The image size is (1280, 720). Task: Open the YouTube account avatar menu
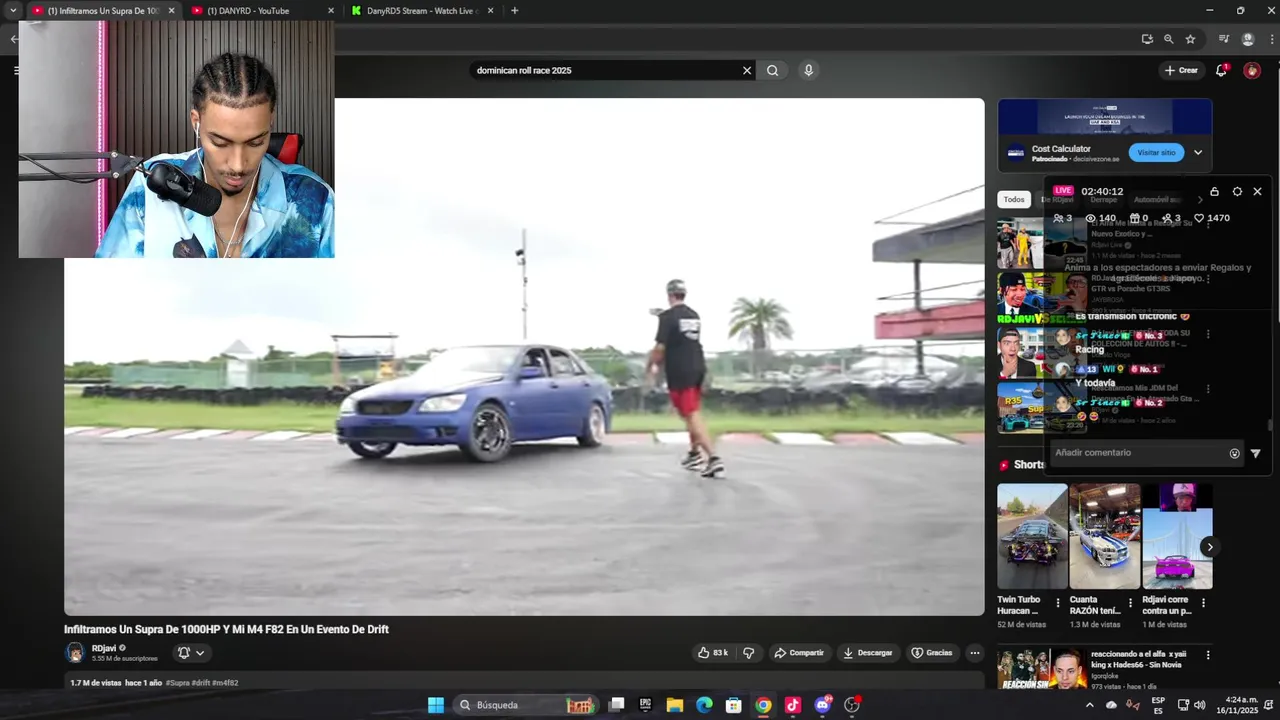(1252, 70)
